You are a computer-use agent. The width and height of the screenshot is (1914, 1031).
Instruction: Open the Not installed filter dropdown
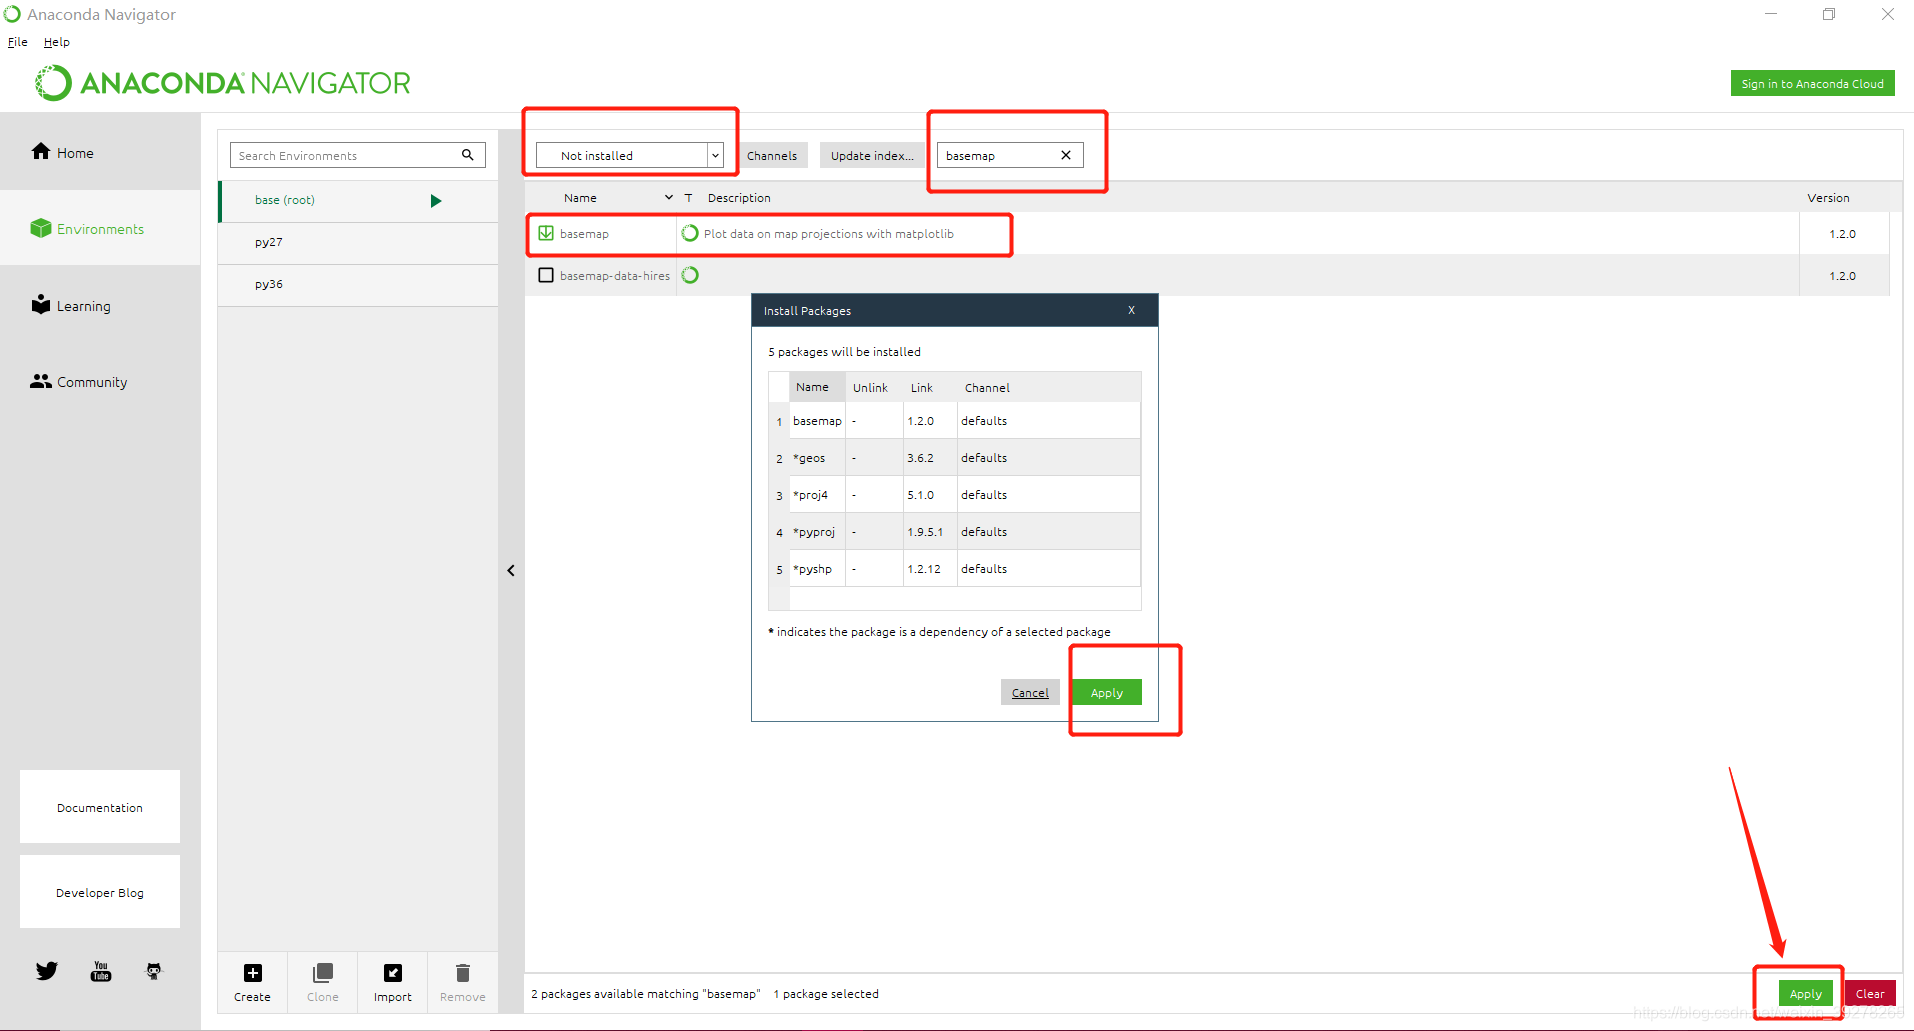coord(630,155)
